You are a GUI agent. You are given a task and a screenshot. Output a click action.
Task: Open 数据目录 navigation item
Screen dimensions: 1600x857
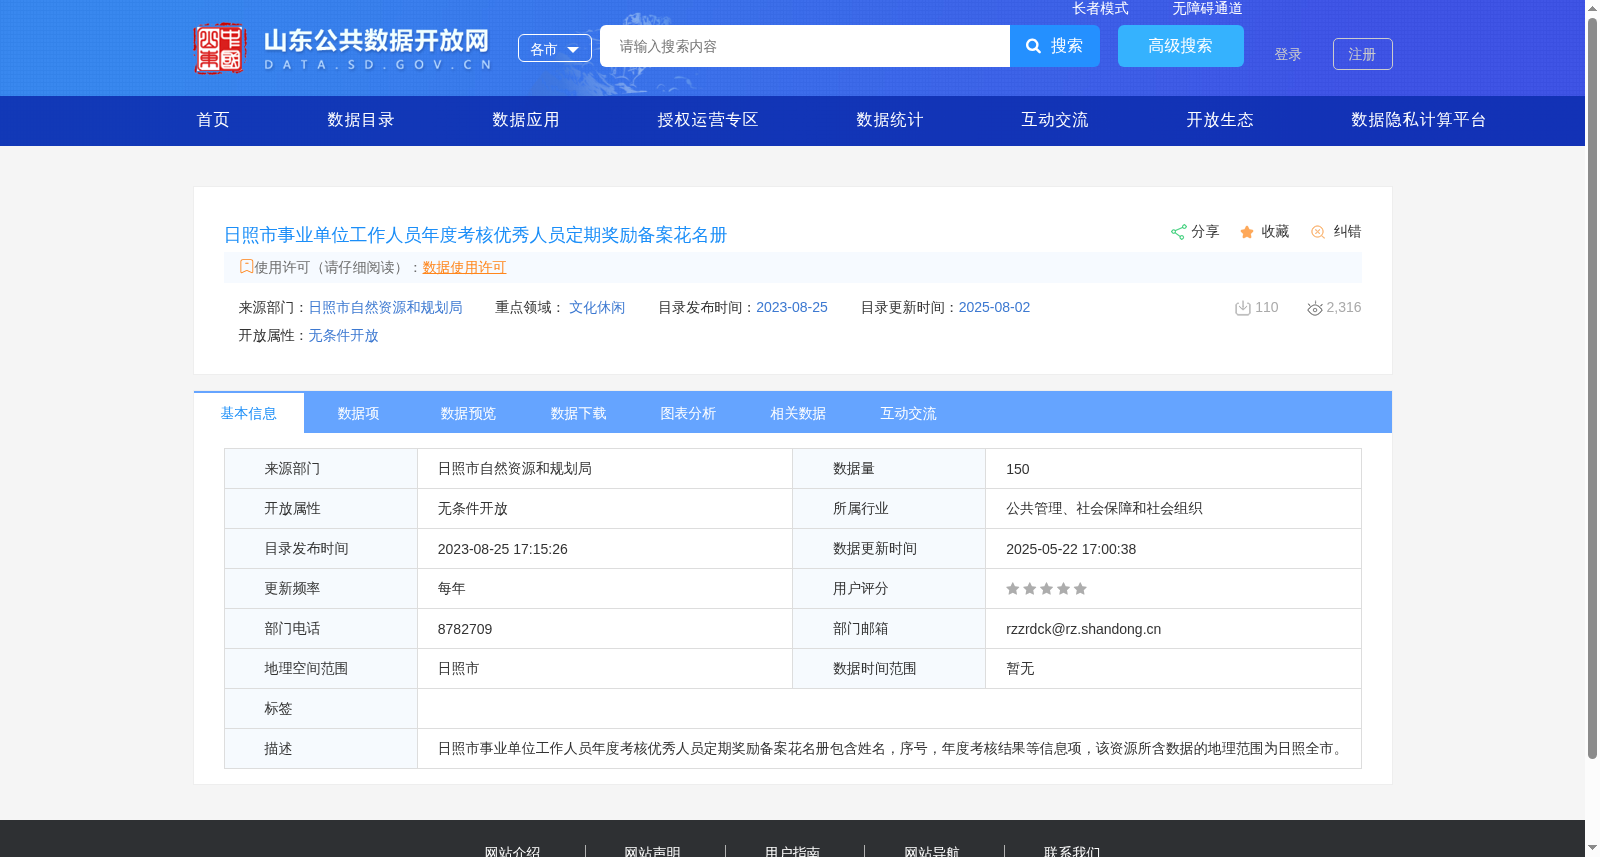click(361, 120)
